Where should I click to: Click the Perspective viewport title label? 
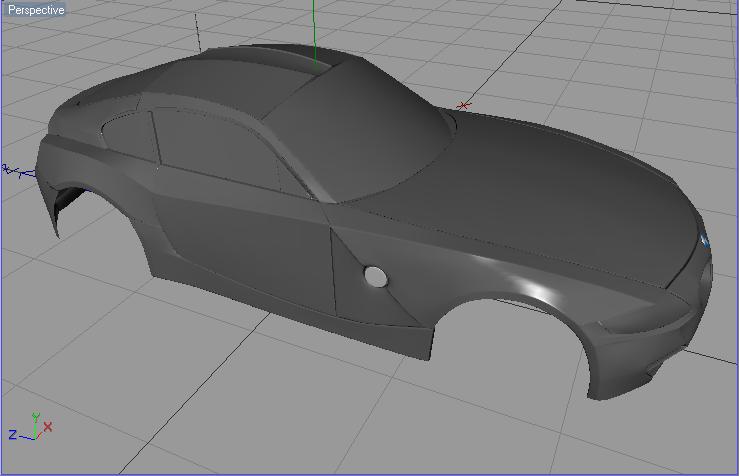35,9
